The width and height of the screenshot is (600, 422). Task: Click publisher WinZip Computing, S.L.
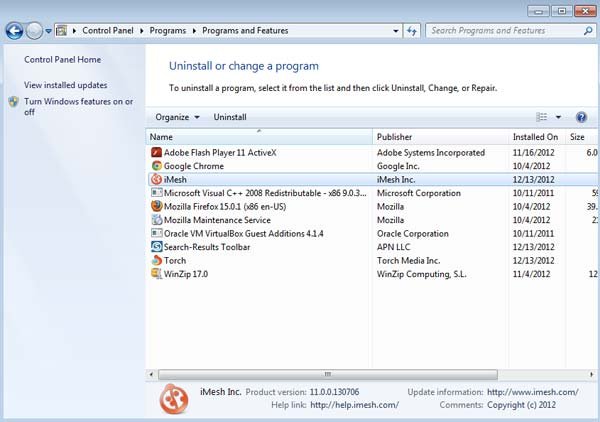tap(421, 274)
